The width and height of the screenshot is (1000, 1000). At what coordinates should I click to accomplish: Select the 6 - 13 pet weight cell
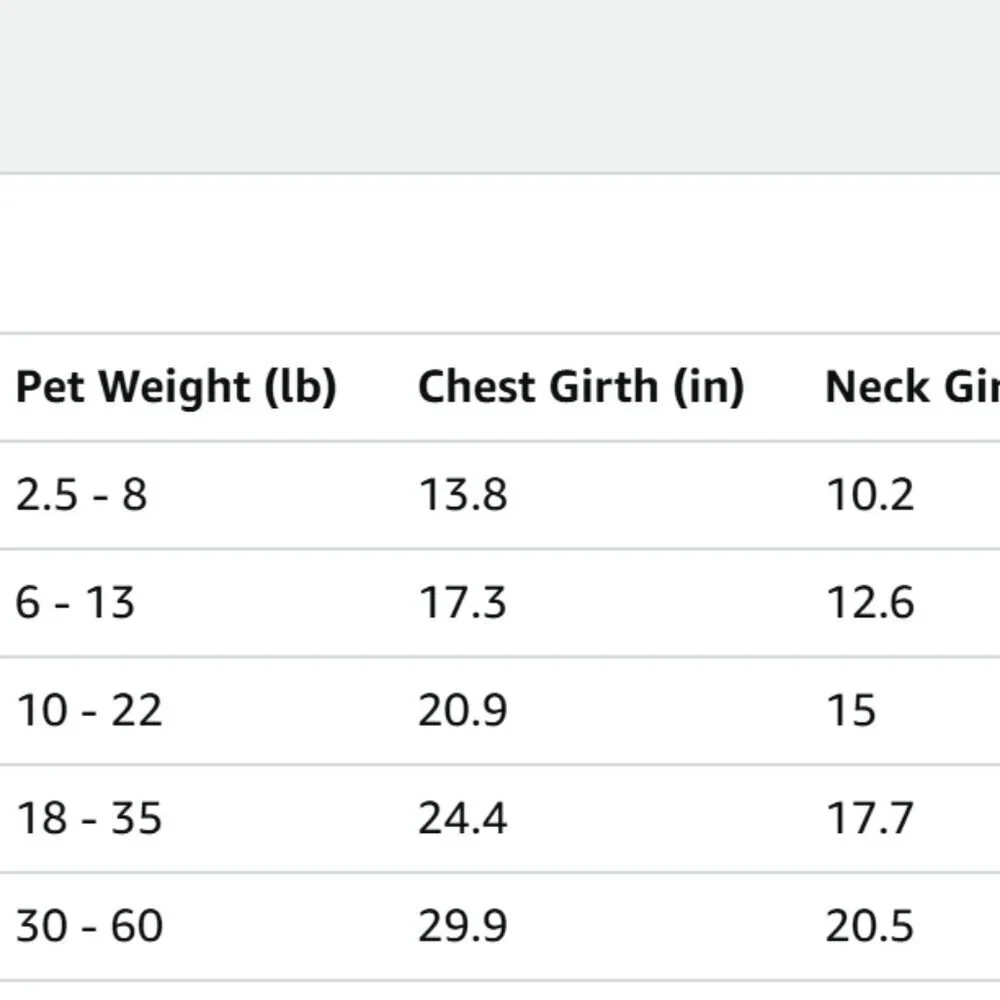[75, 602]
